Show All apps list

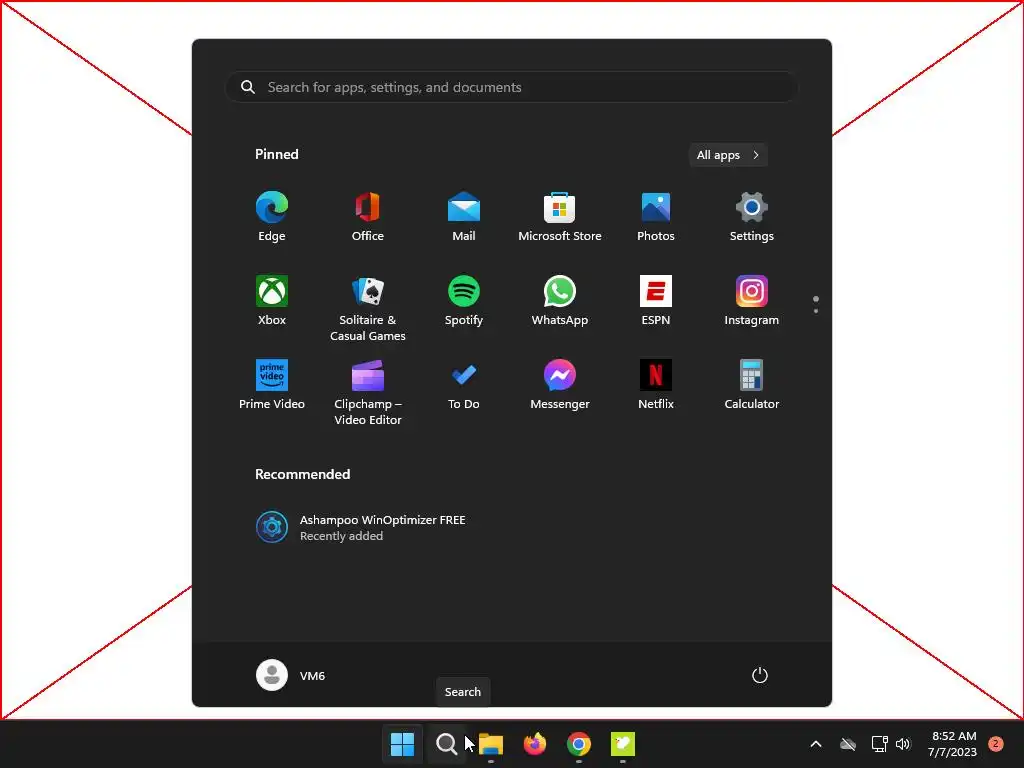[x=728, y=155]
